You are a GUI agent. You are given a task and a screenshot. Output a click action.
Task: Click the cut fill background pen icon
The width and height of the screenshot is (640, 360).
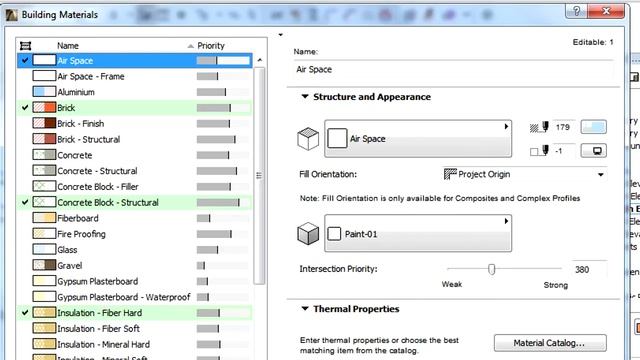click(x=539, y=151)
